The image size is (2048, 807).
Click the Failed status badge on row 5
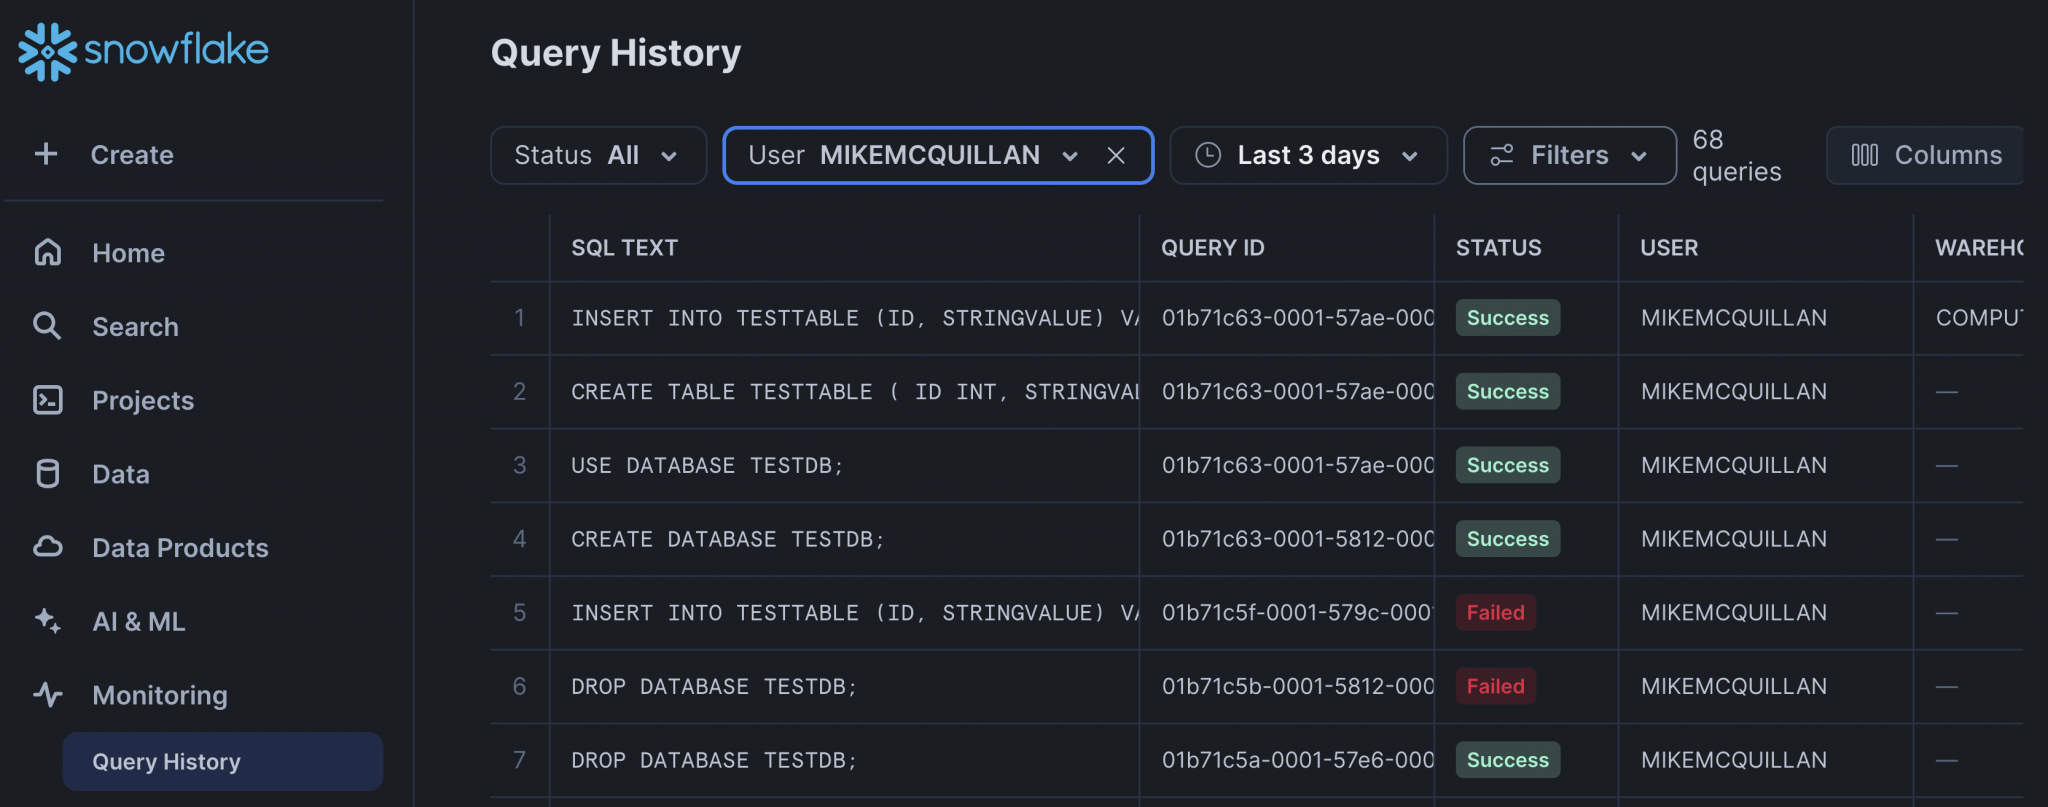(1495, 612)
